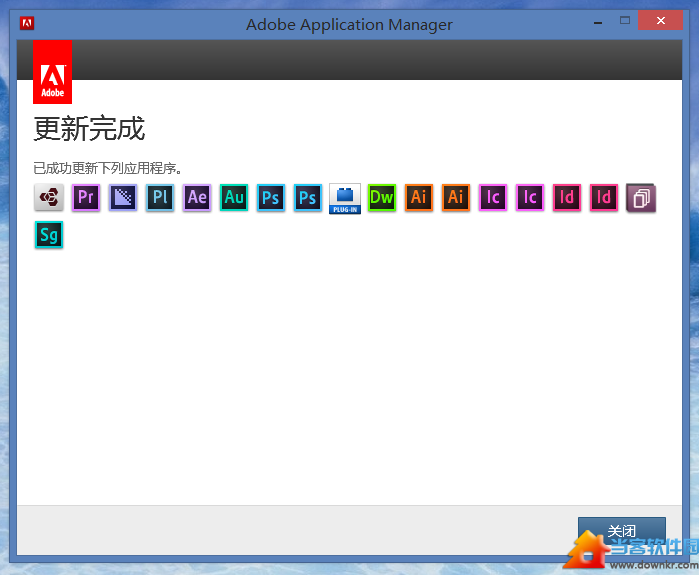
Task: Close the window with the red X
Action: click(660, 21)
